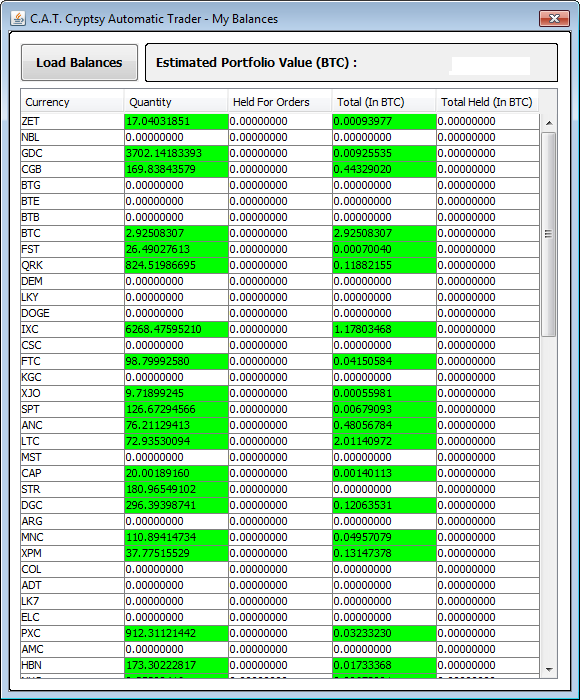580x700 pixels.
Task: Click CGB total 0.44329020
Action: [x=384, y=170]
